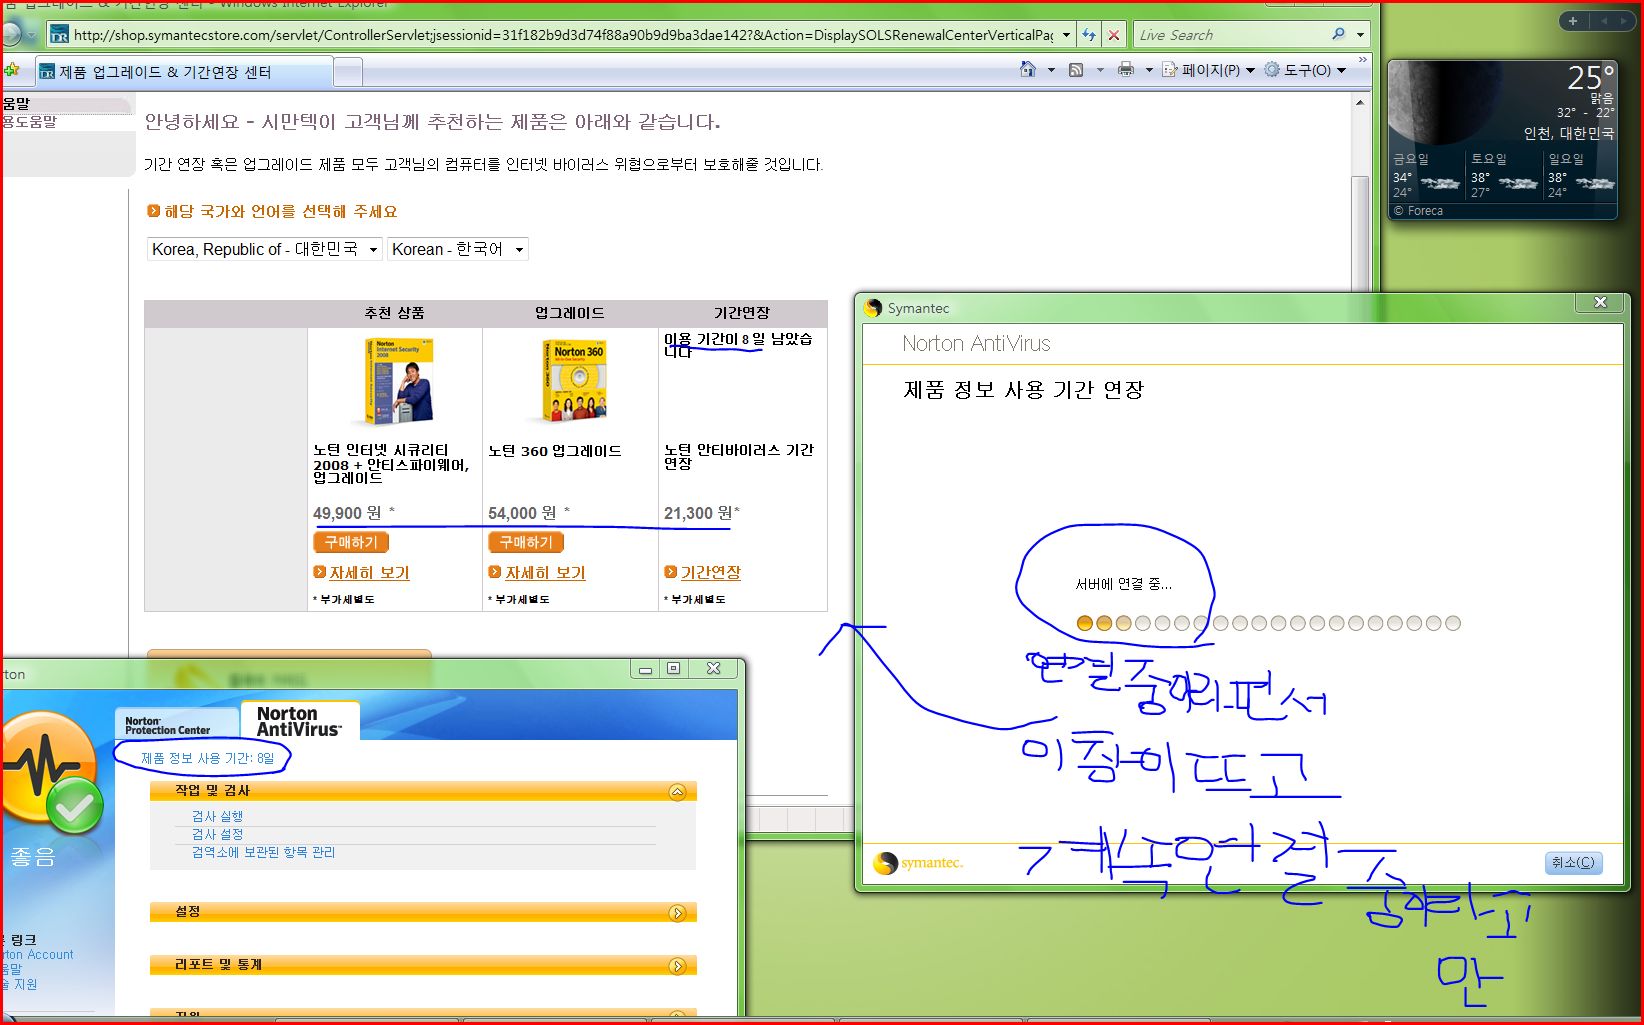1644x1025 pixels.
Task: Click Norton 360 product box image
Action: (574, 380)
